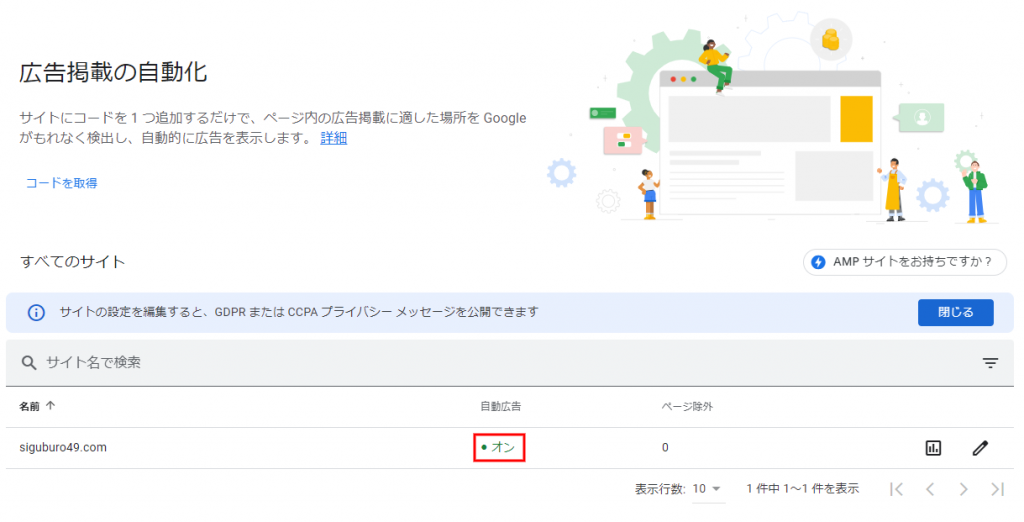Image resolution: width=1024 pixels, height=522 pixels.
Task: Click the ページ除外 column header
Action: pos(687,406)
